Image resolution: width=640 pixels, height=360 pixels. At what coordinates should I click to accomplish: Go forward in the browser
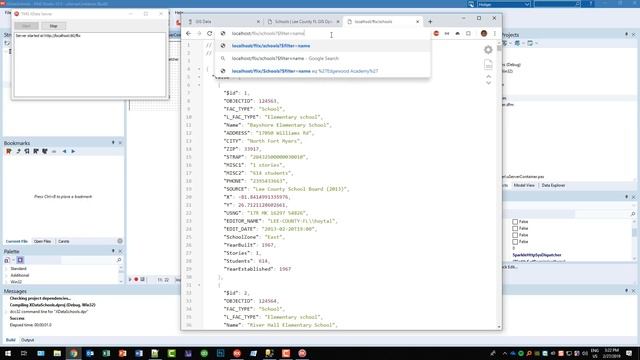[x=199, y=33]
